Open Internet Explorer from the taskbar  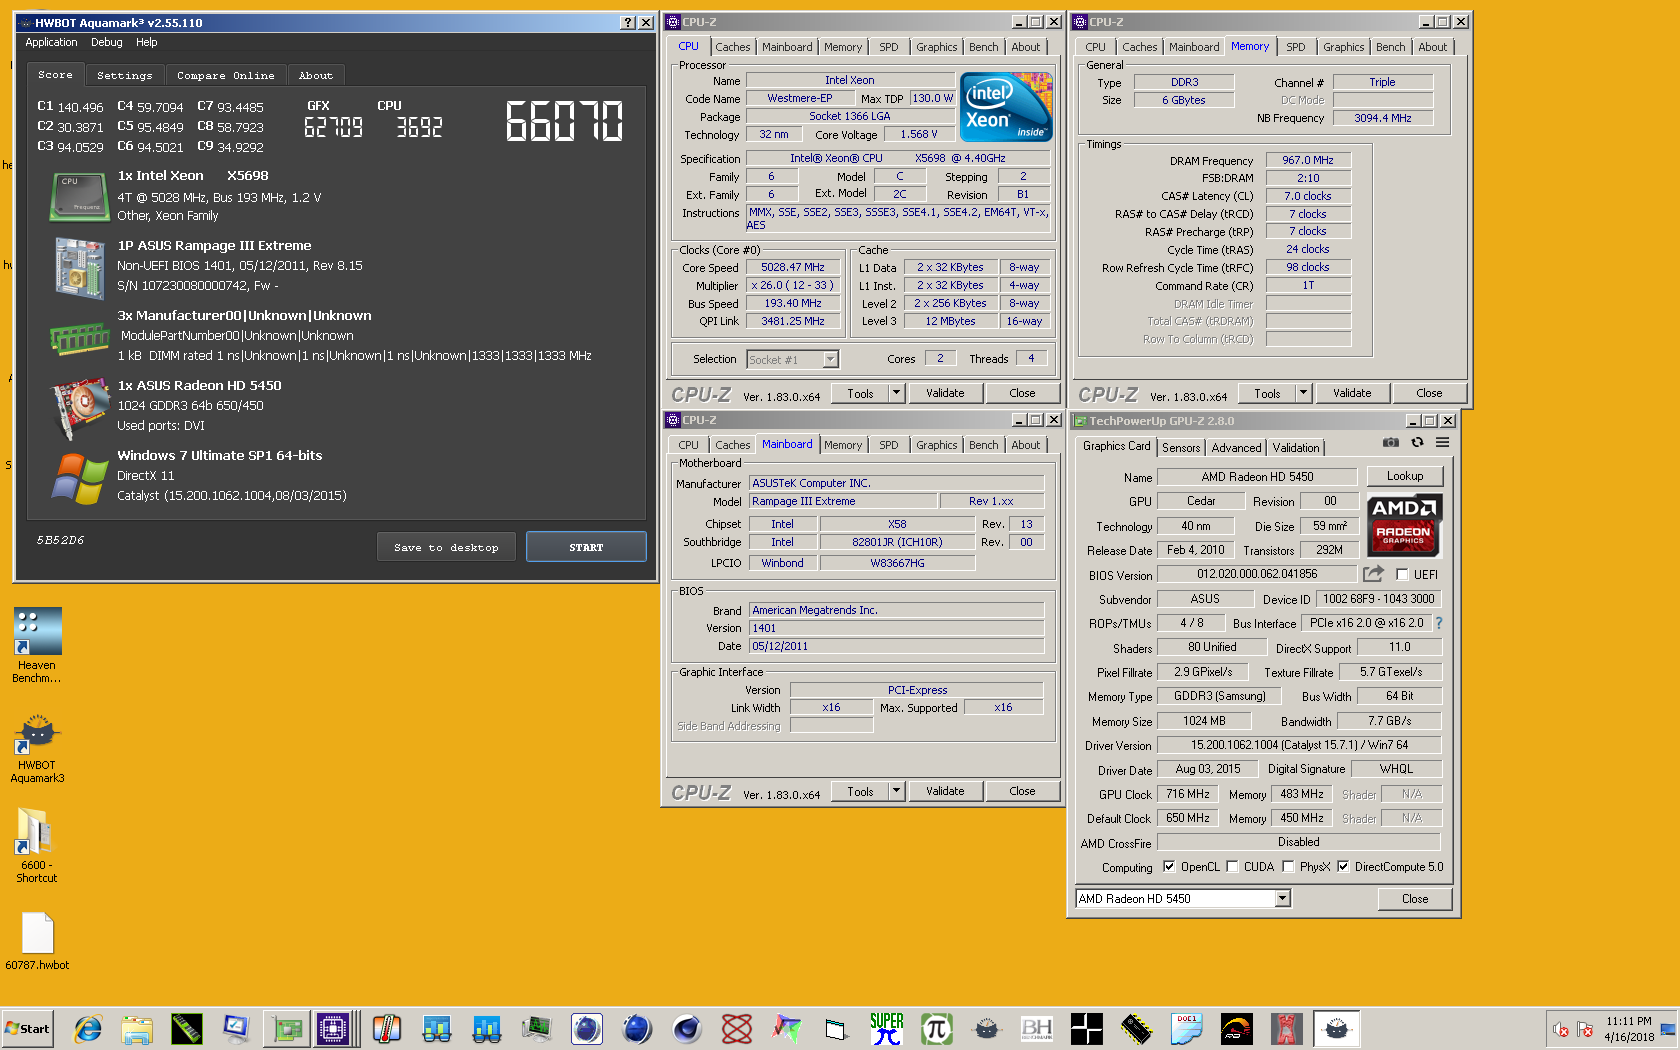point(88,1028)
